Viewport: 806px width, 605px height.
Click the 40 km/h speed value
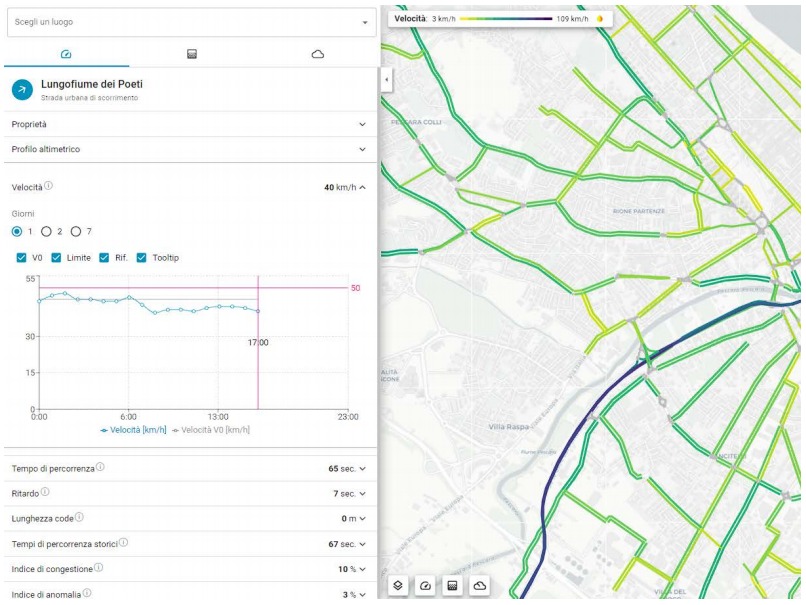[340, 187]
